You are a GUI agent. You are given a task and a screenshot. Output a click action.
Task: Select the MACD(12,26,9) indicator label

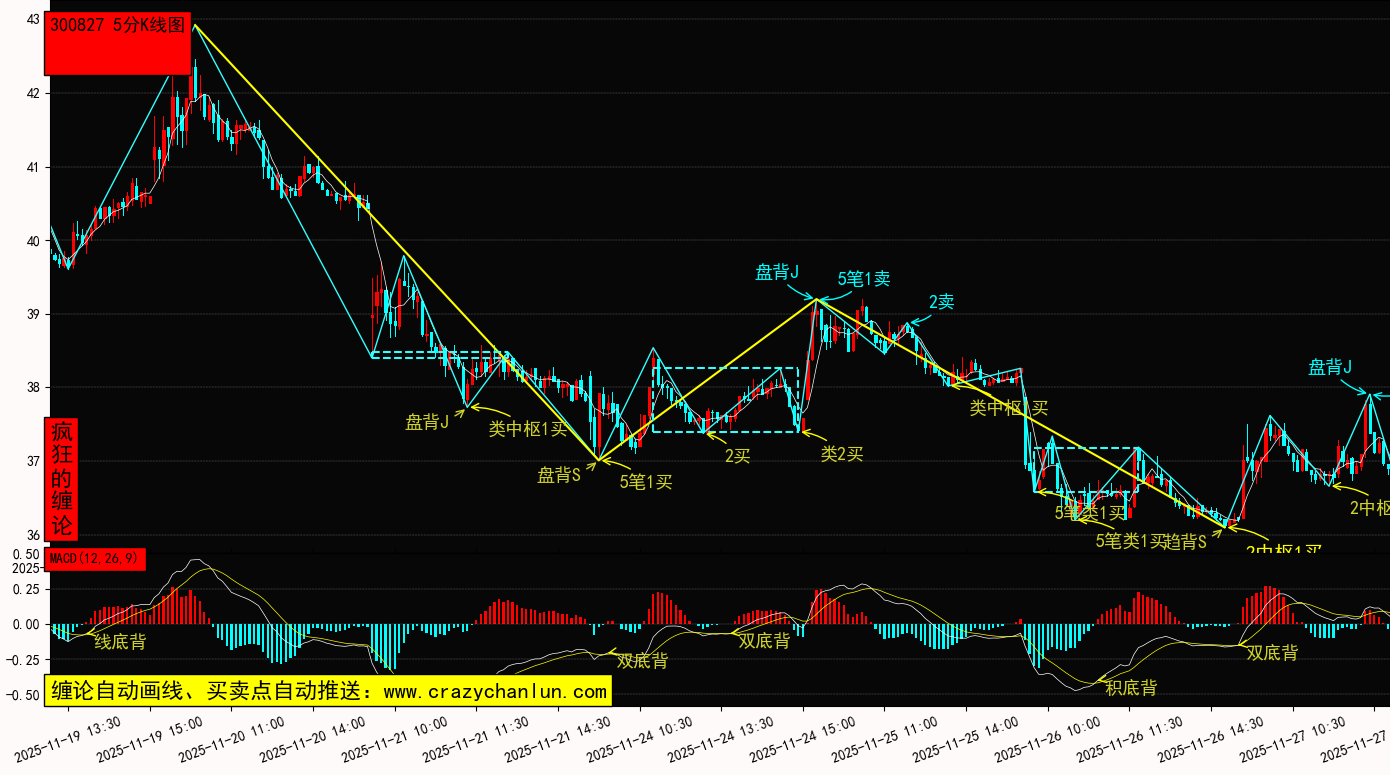95,559
